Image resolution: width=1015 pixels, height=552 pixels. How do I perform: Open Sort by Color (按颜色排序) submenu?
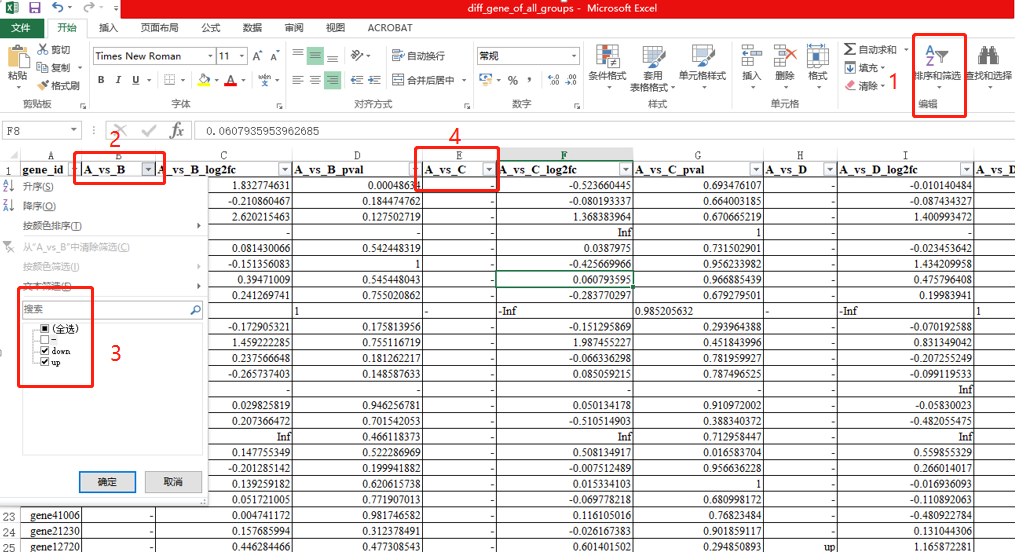(x=105, y=226)
